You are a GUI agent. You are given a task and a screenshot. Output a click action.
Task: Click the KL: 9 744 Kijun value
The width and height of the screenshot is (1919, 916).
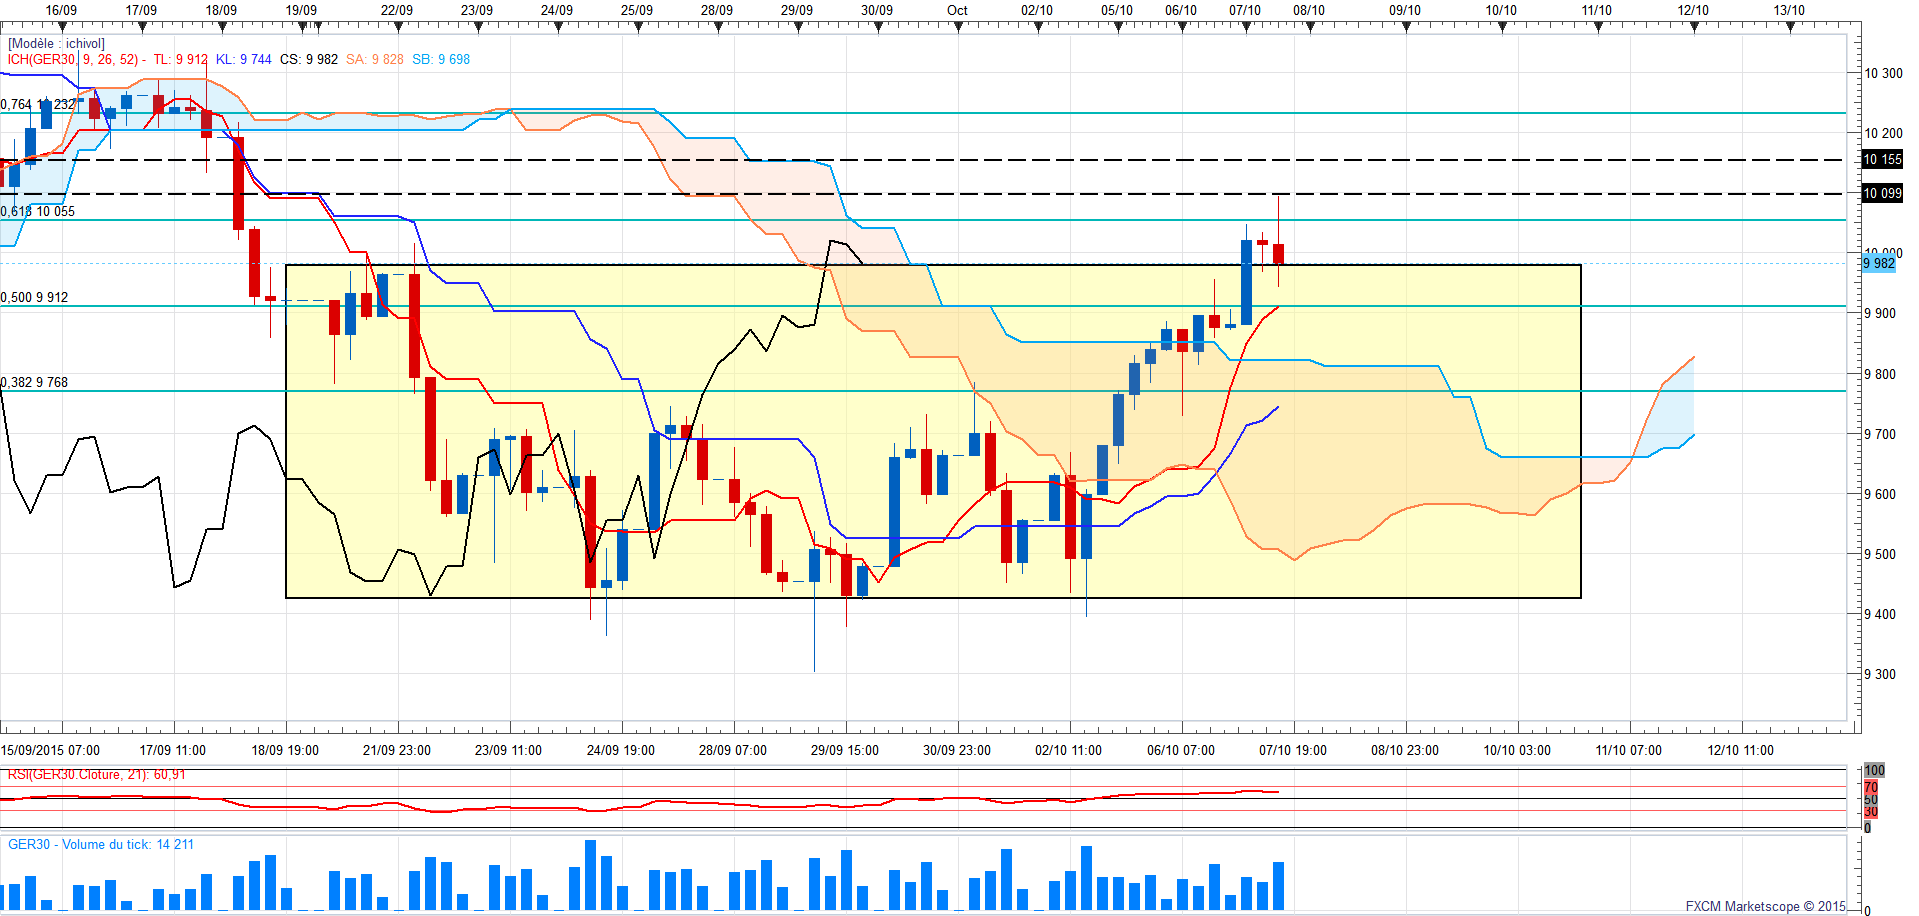244,60
